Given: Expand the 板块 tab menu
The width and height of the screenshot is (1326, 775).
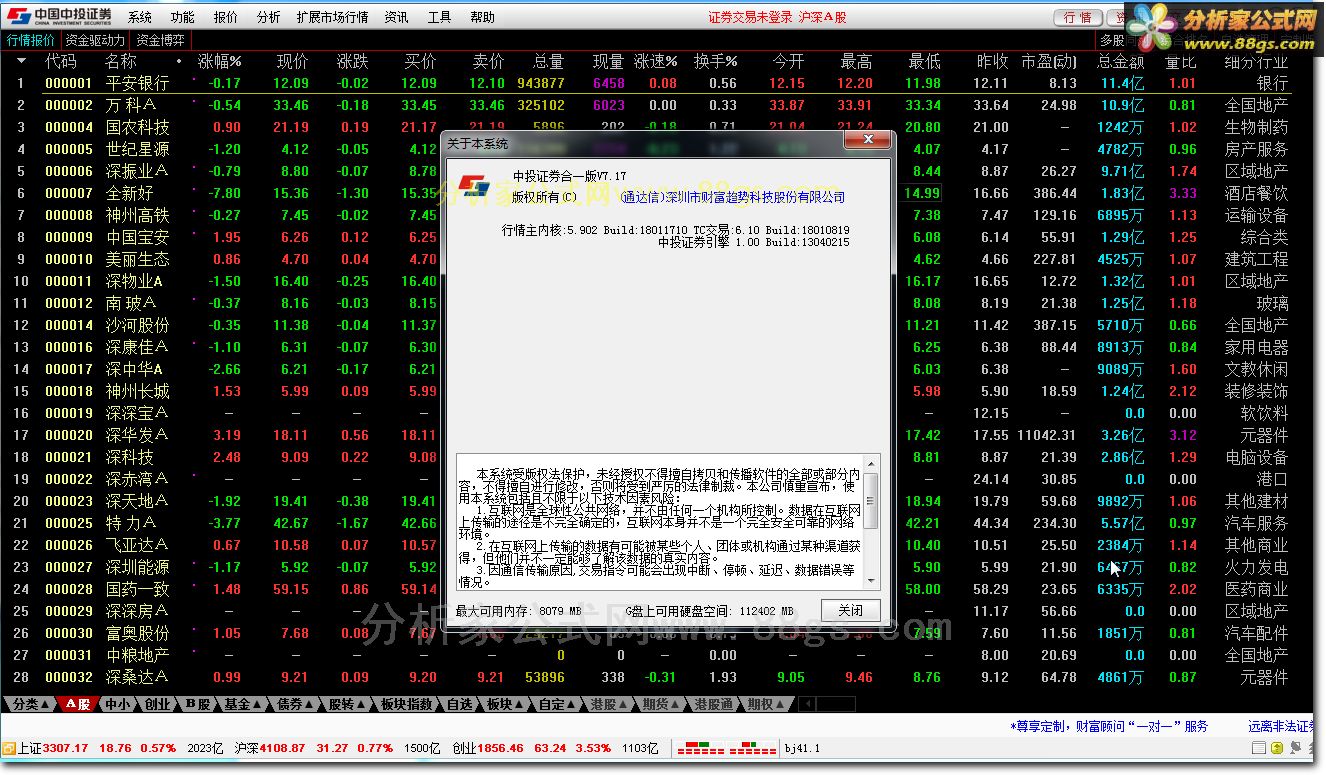Looking at the screenshot, I should 505,704.
